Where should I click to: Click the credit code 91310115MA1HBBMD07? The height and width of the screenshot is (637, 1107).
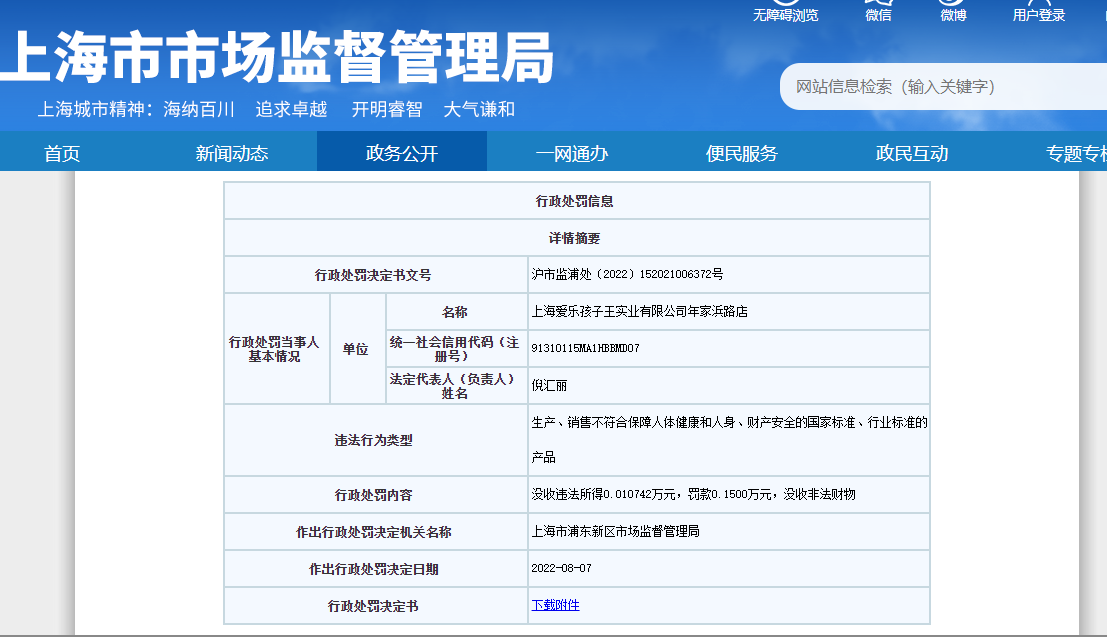point(585,348)
